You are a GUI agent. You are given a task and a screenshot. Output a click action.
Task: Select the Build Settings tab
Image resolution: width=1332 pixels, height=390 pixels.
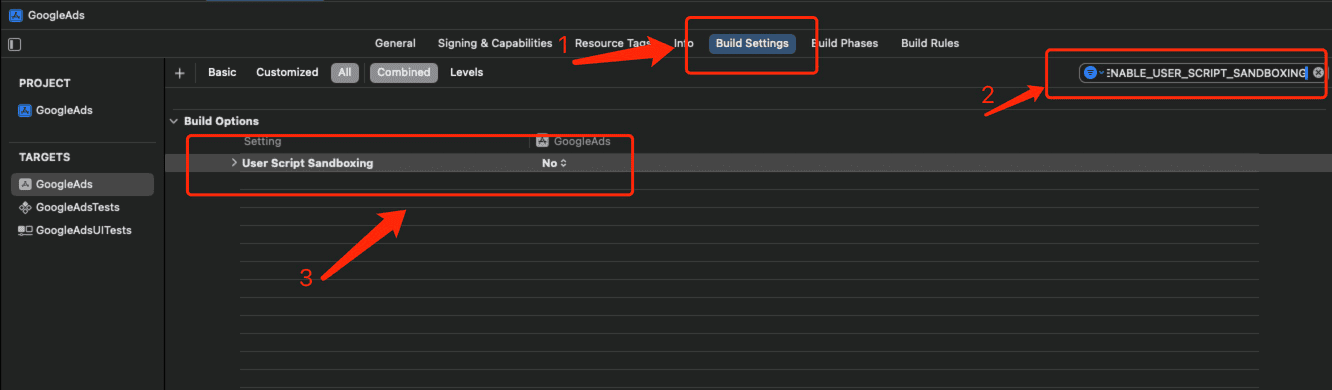(752, 43)
